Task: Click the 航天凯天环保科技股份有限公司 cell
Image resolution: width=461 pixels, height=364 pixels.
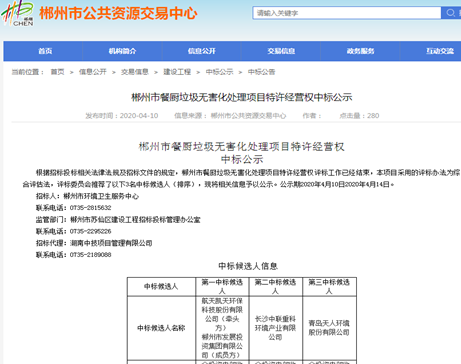Action: [x=222, y=328]
